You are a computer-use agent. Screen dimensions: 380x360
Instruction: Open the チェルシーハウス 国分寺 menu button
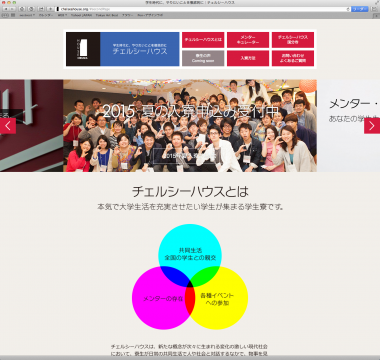coord(293,40)
